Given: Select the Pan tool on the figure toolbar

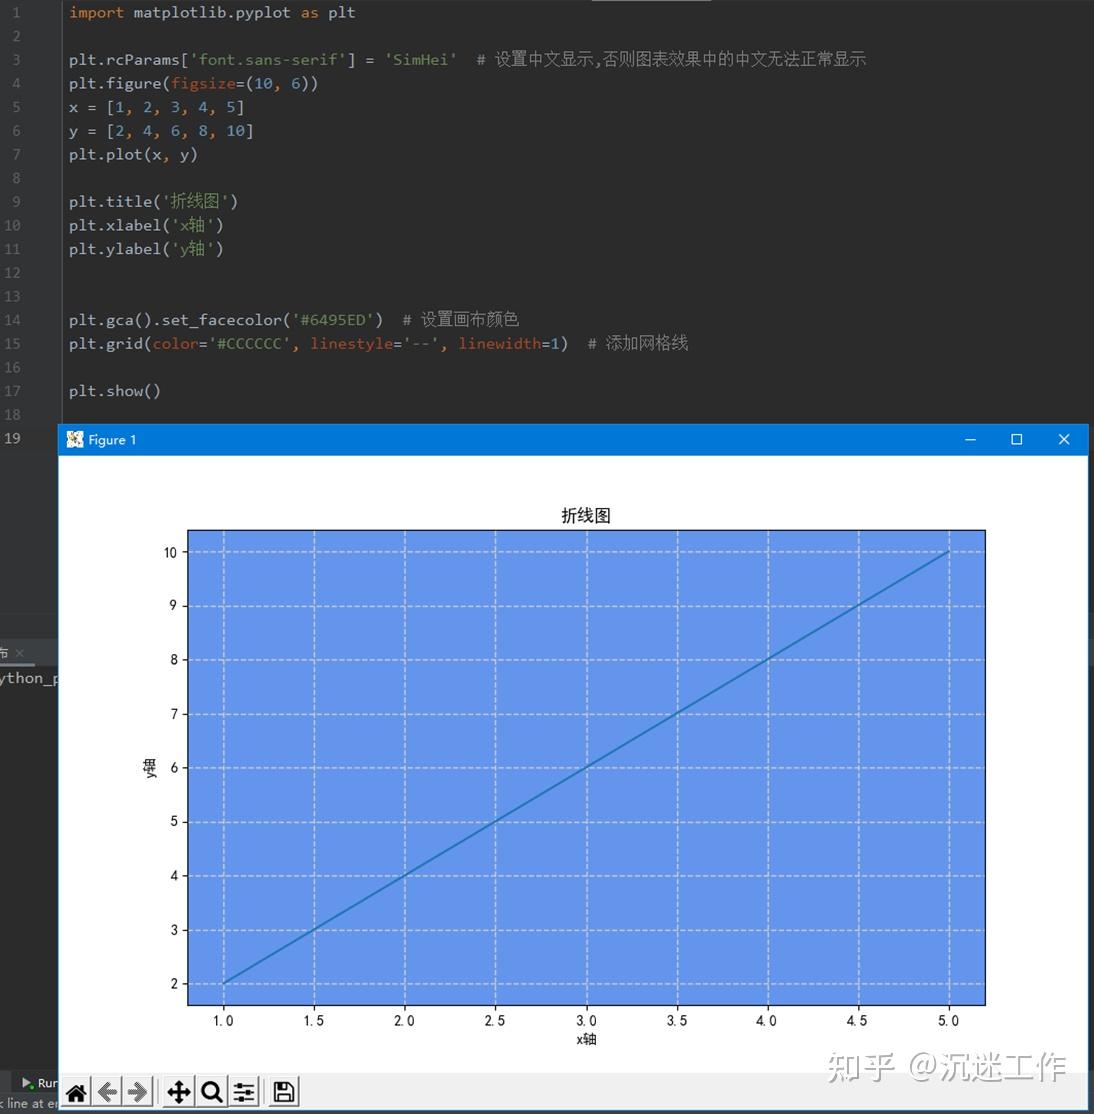Looking at the screenshot, I should tap(178, 1091).
